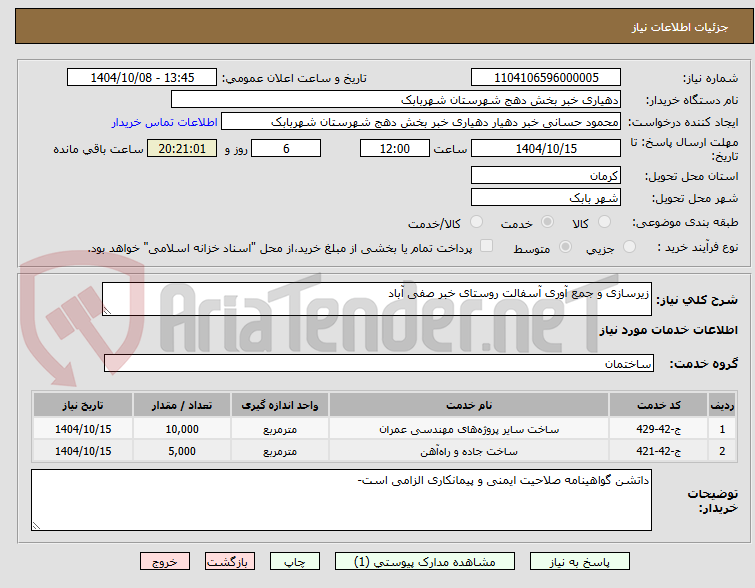Click the ایجاد کننده درخواست field
The width and height of the screenshot is (755, 588).
[x=421, y=122]
